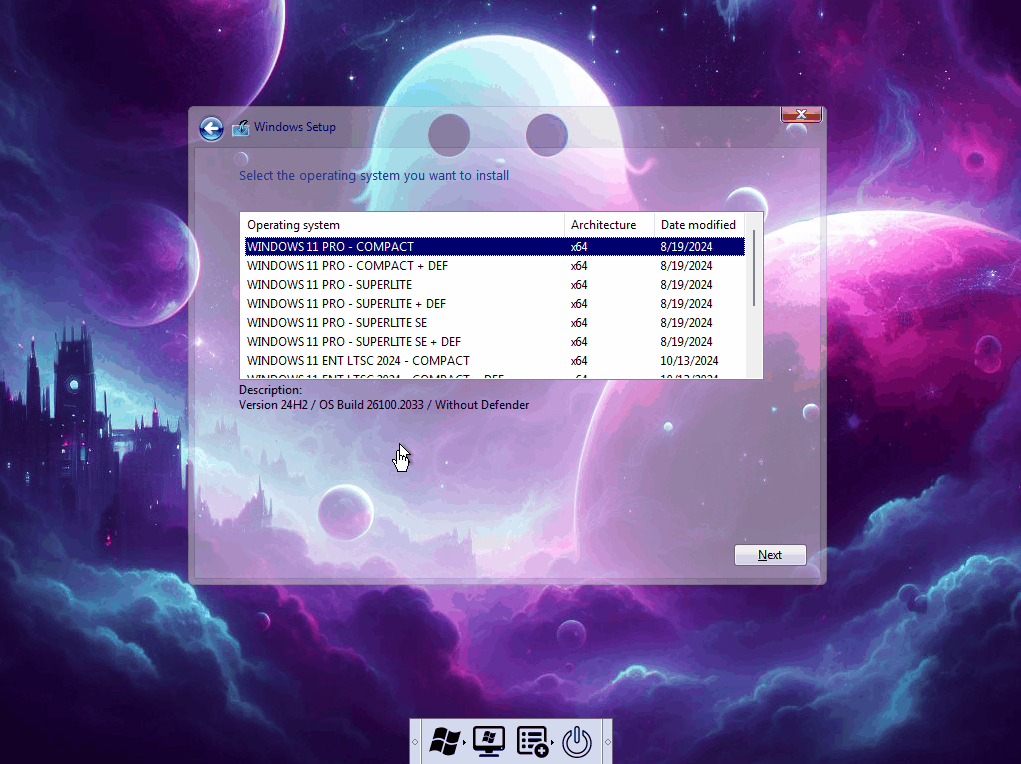Select WINDOWS 11 PRO - COMPACT + DEF
The image size is (1021, 764).
pyautogui.click(x=495, y=266)
